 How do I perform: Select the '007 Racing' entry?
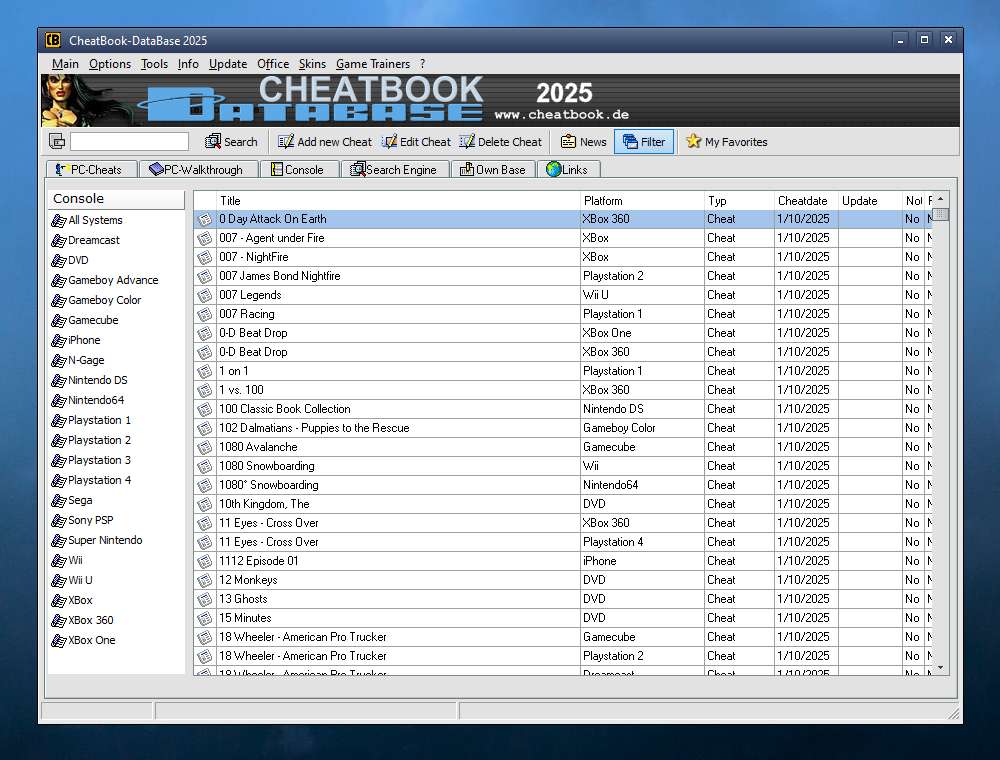tap(563, 314)
